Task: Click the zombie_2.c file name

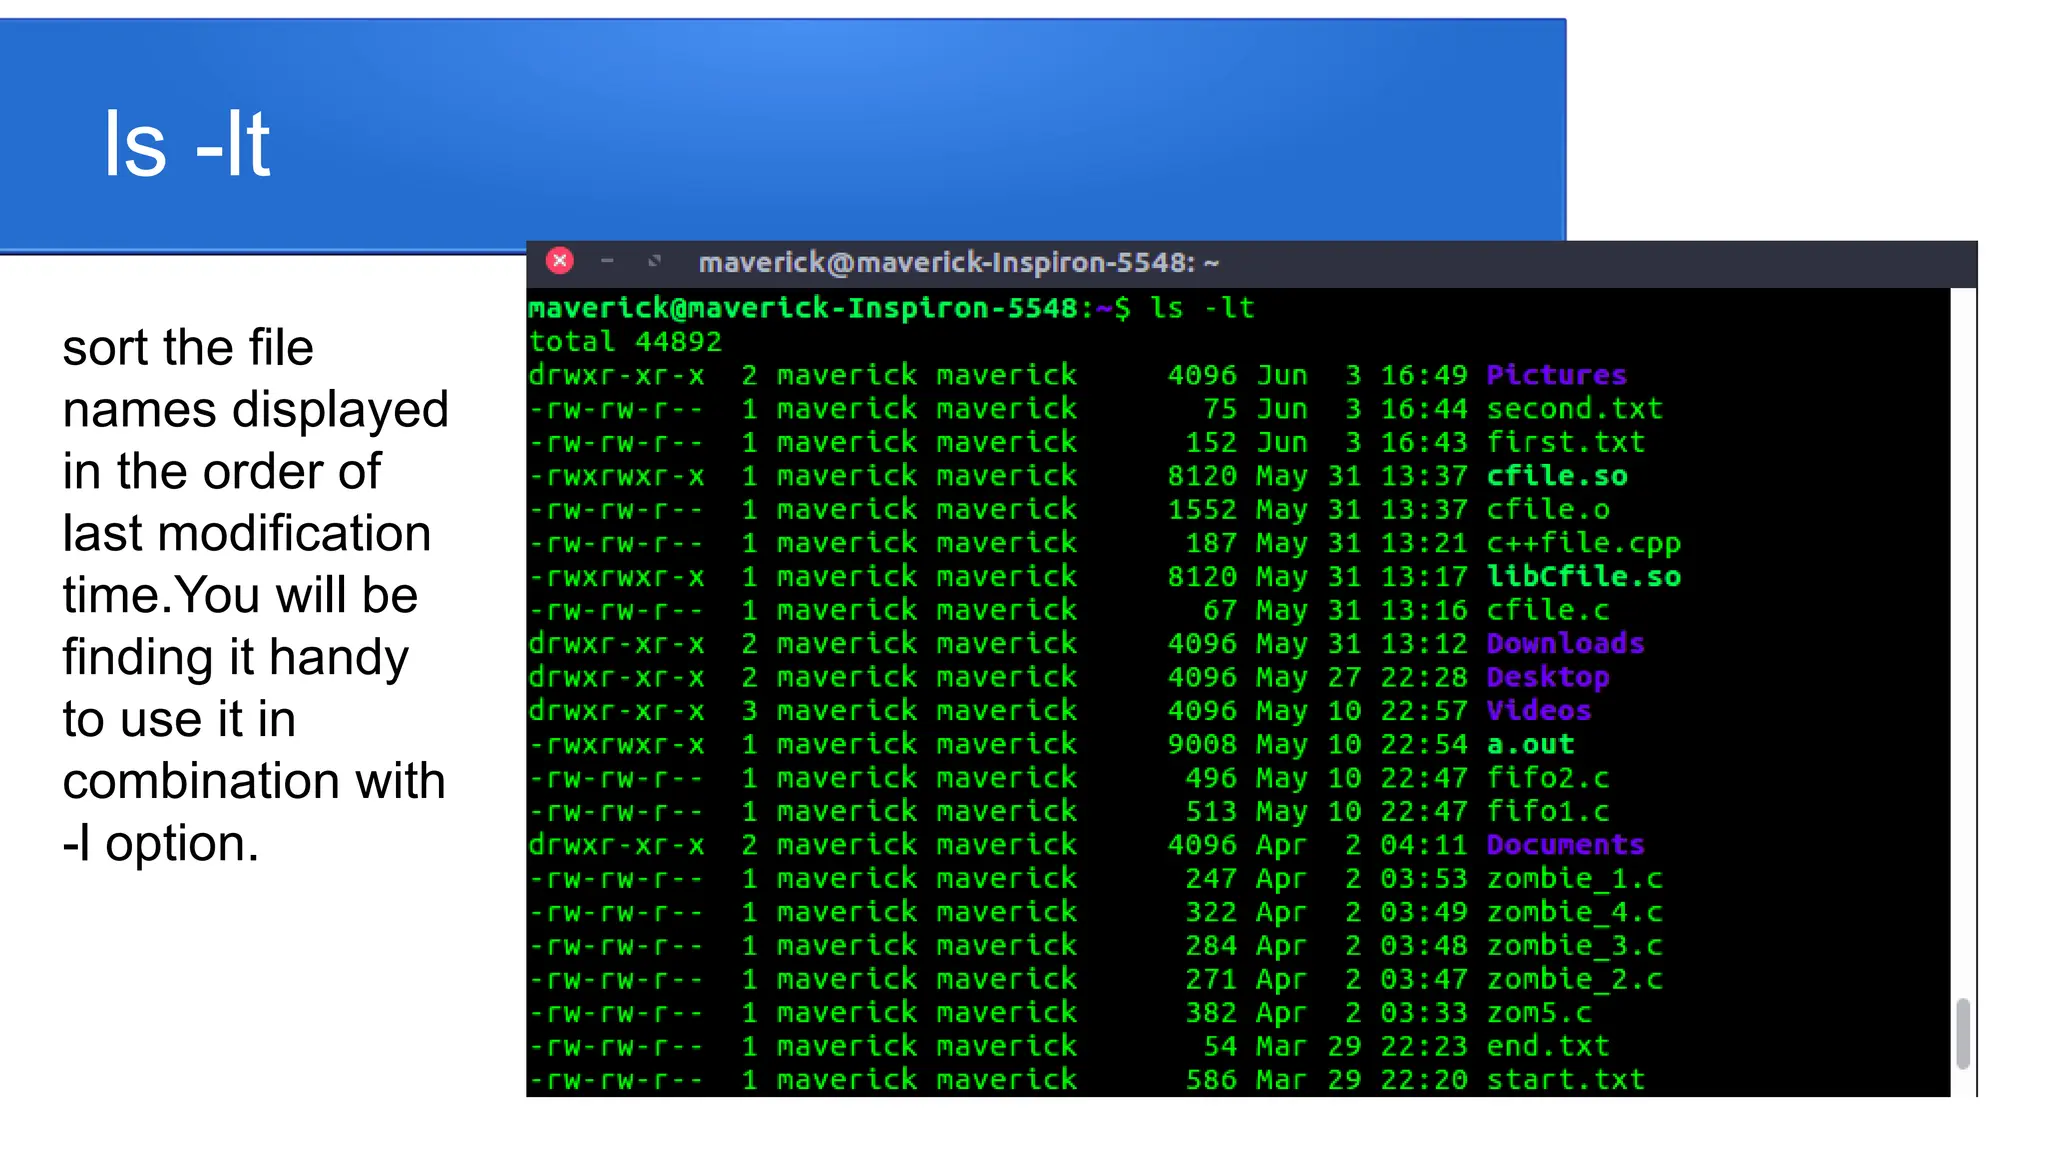Action: pyautogui.click(x=1574, y=979)
